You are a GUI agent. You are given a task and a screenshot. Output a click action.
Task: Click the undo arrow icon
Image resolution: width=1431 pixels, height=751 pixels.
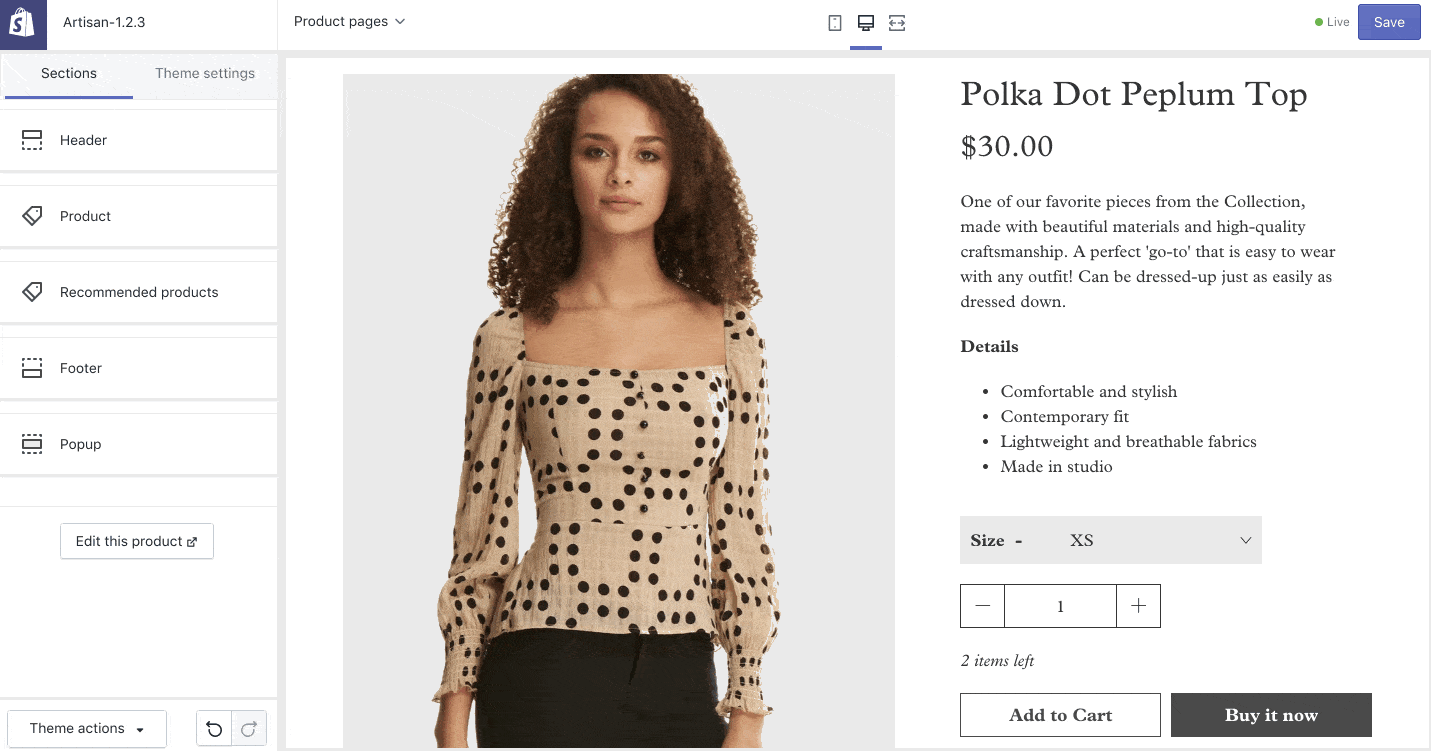point(214,729)
